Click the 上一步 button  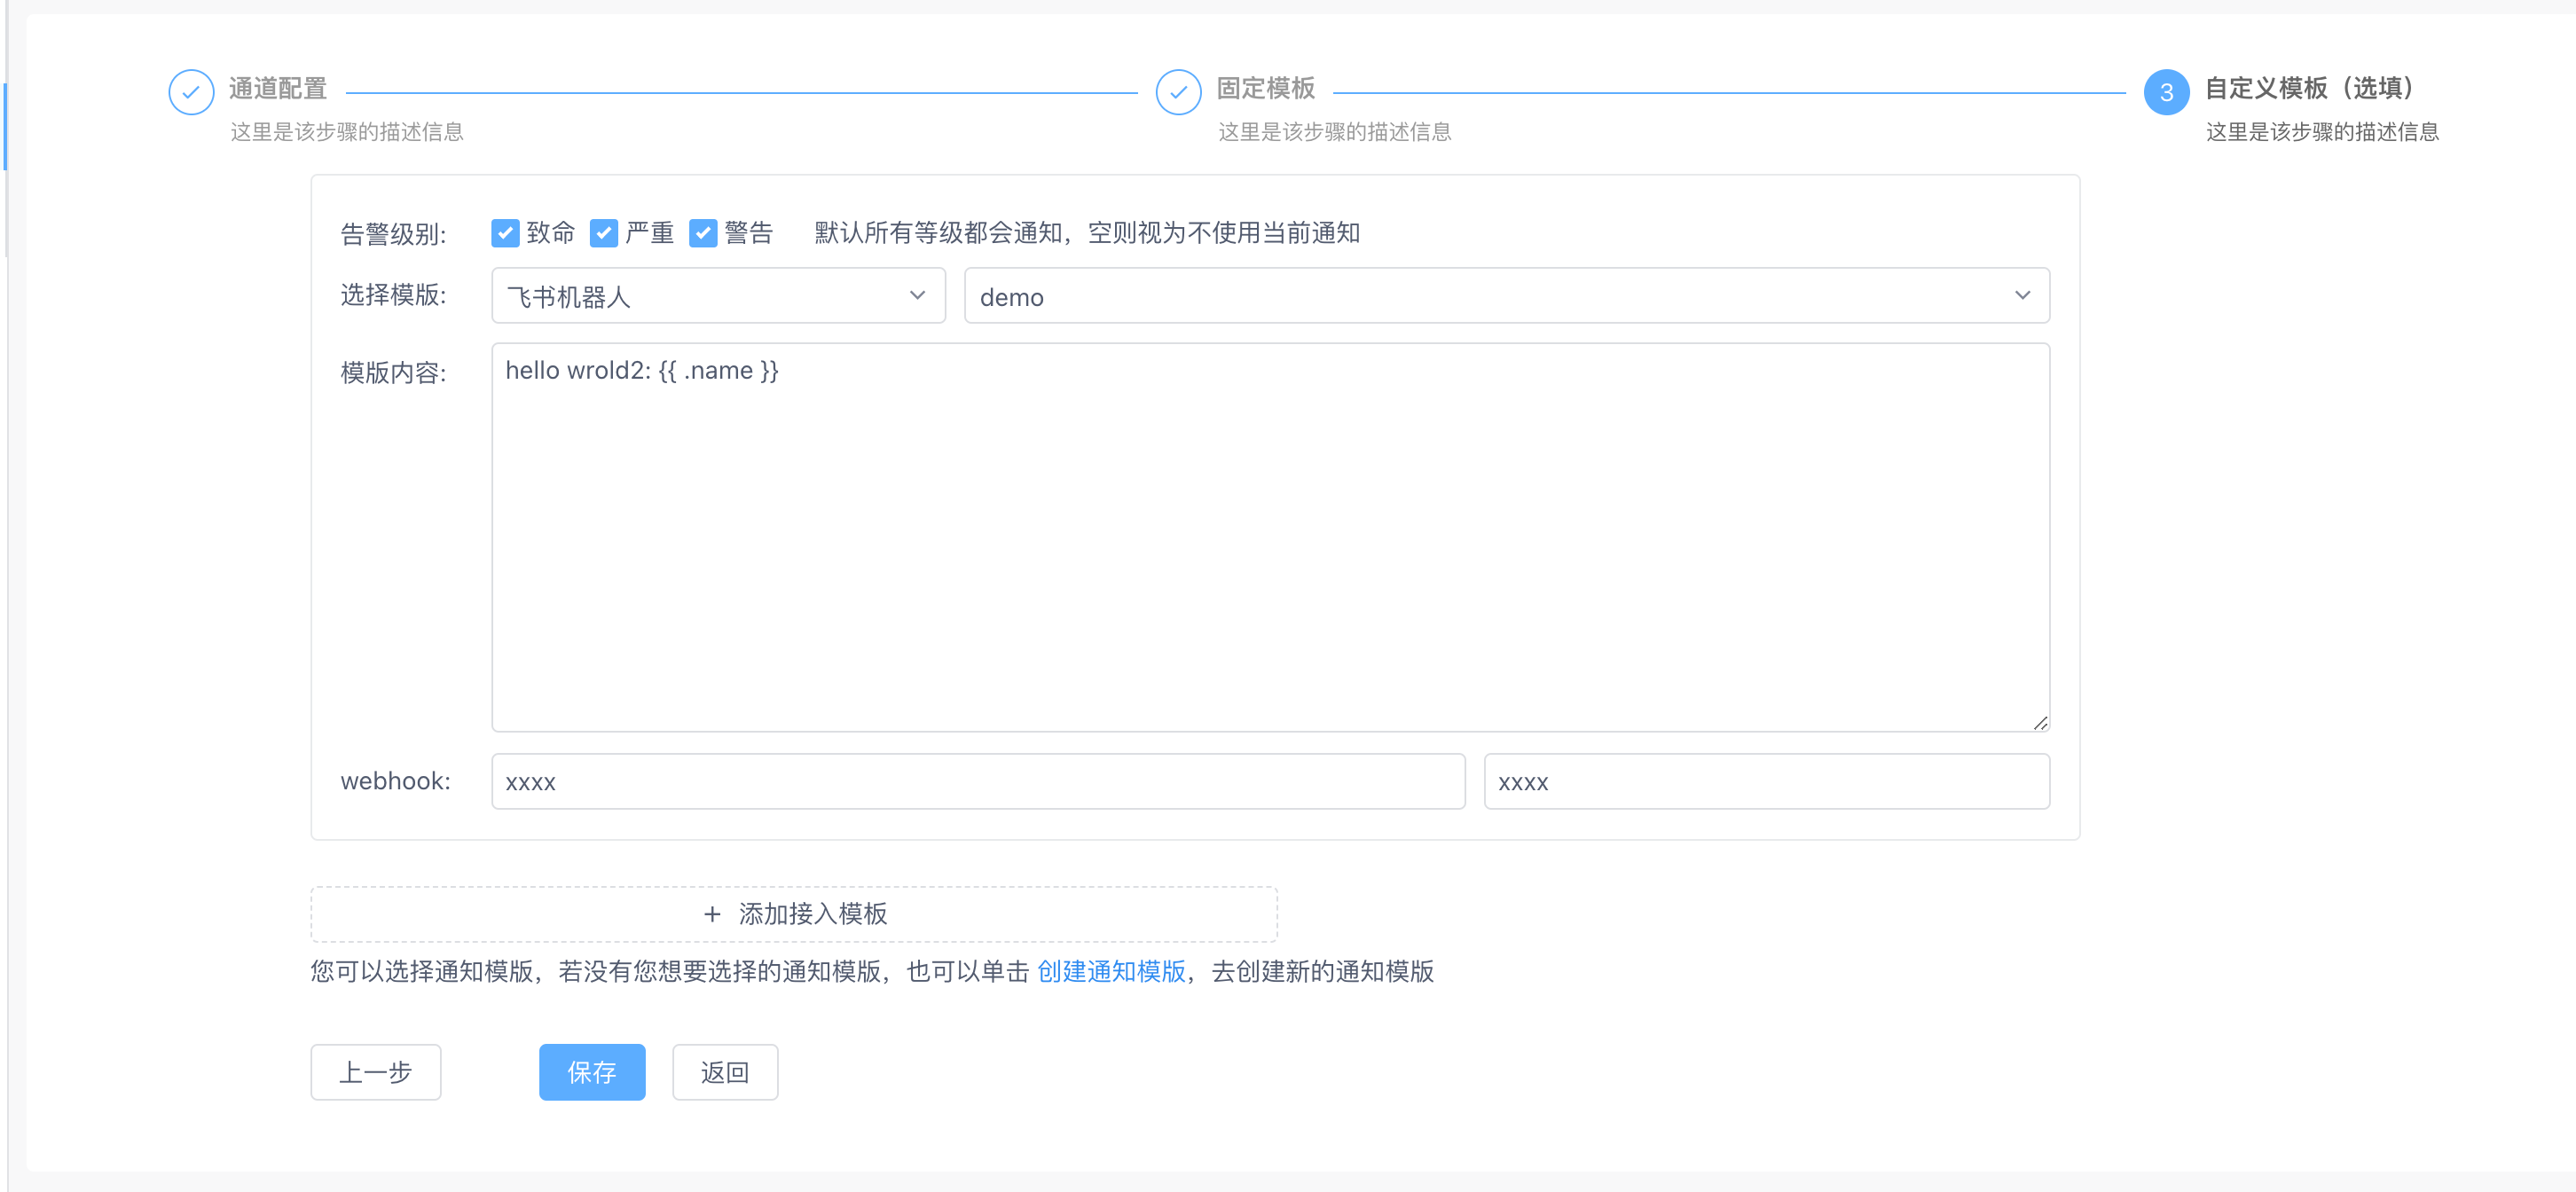[x=375, y=1072]
